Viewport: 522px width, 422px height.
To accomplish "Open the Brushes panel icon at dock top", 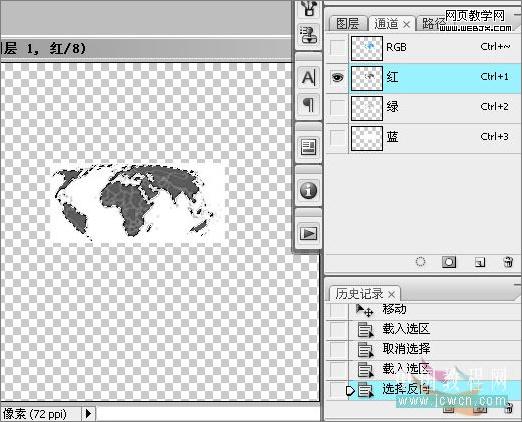I will tap(309, 8).
